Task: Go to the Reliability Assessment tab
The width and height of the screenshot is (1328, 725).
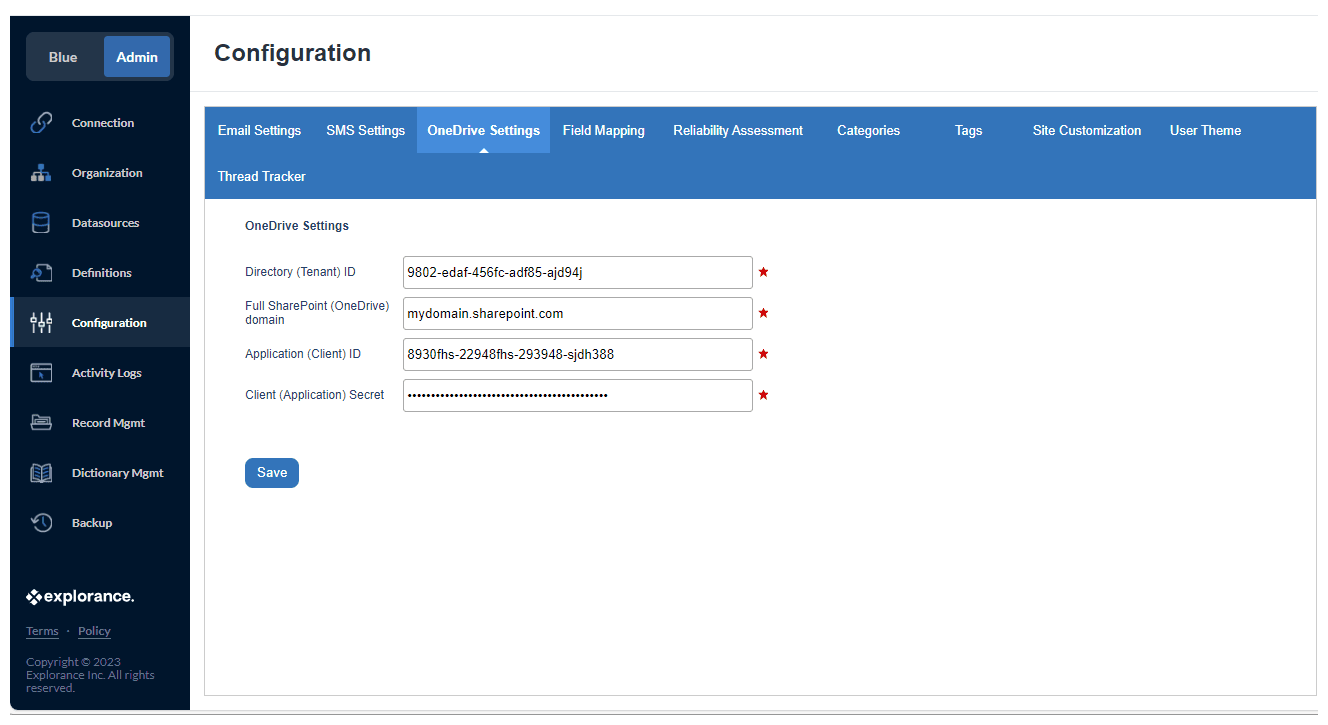Action: (738, 130)
